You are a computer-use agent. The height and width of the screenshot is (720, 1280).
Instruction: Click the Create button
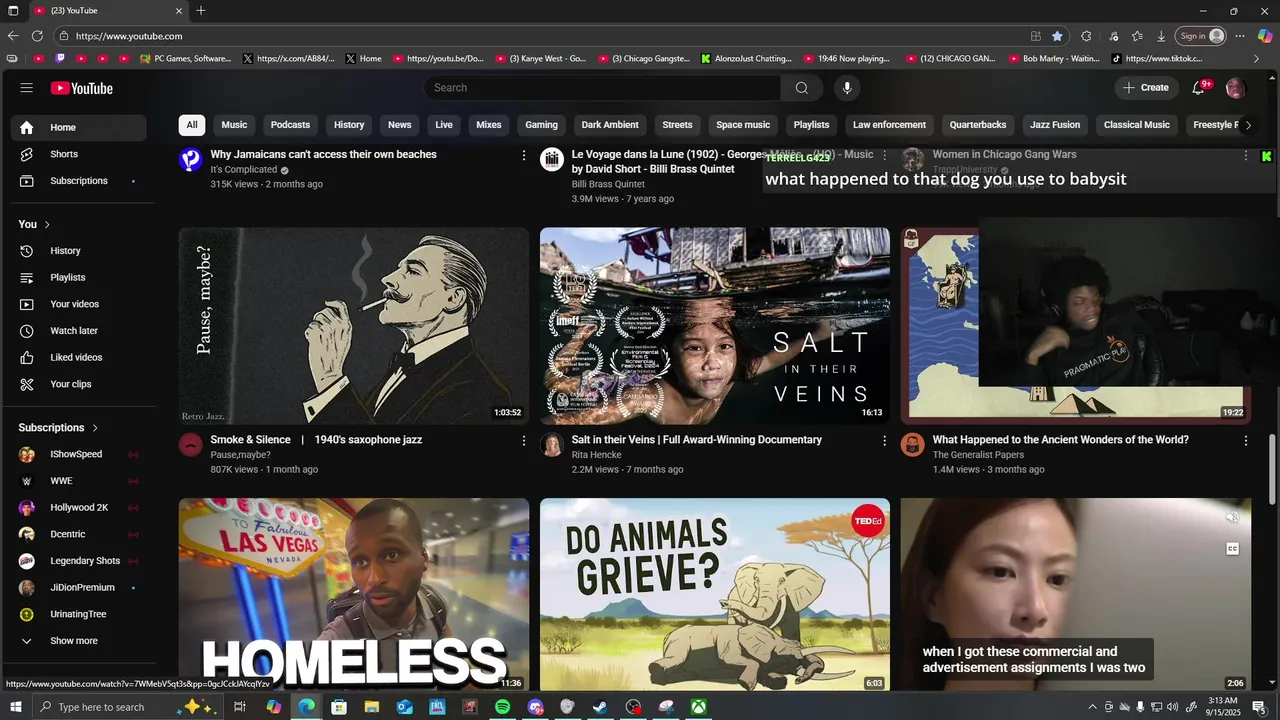pos(1146,88)
